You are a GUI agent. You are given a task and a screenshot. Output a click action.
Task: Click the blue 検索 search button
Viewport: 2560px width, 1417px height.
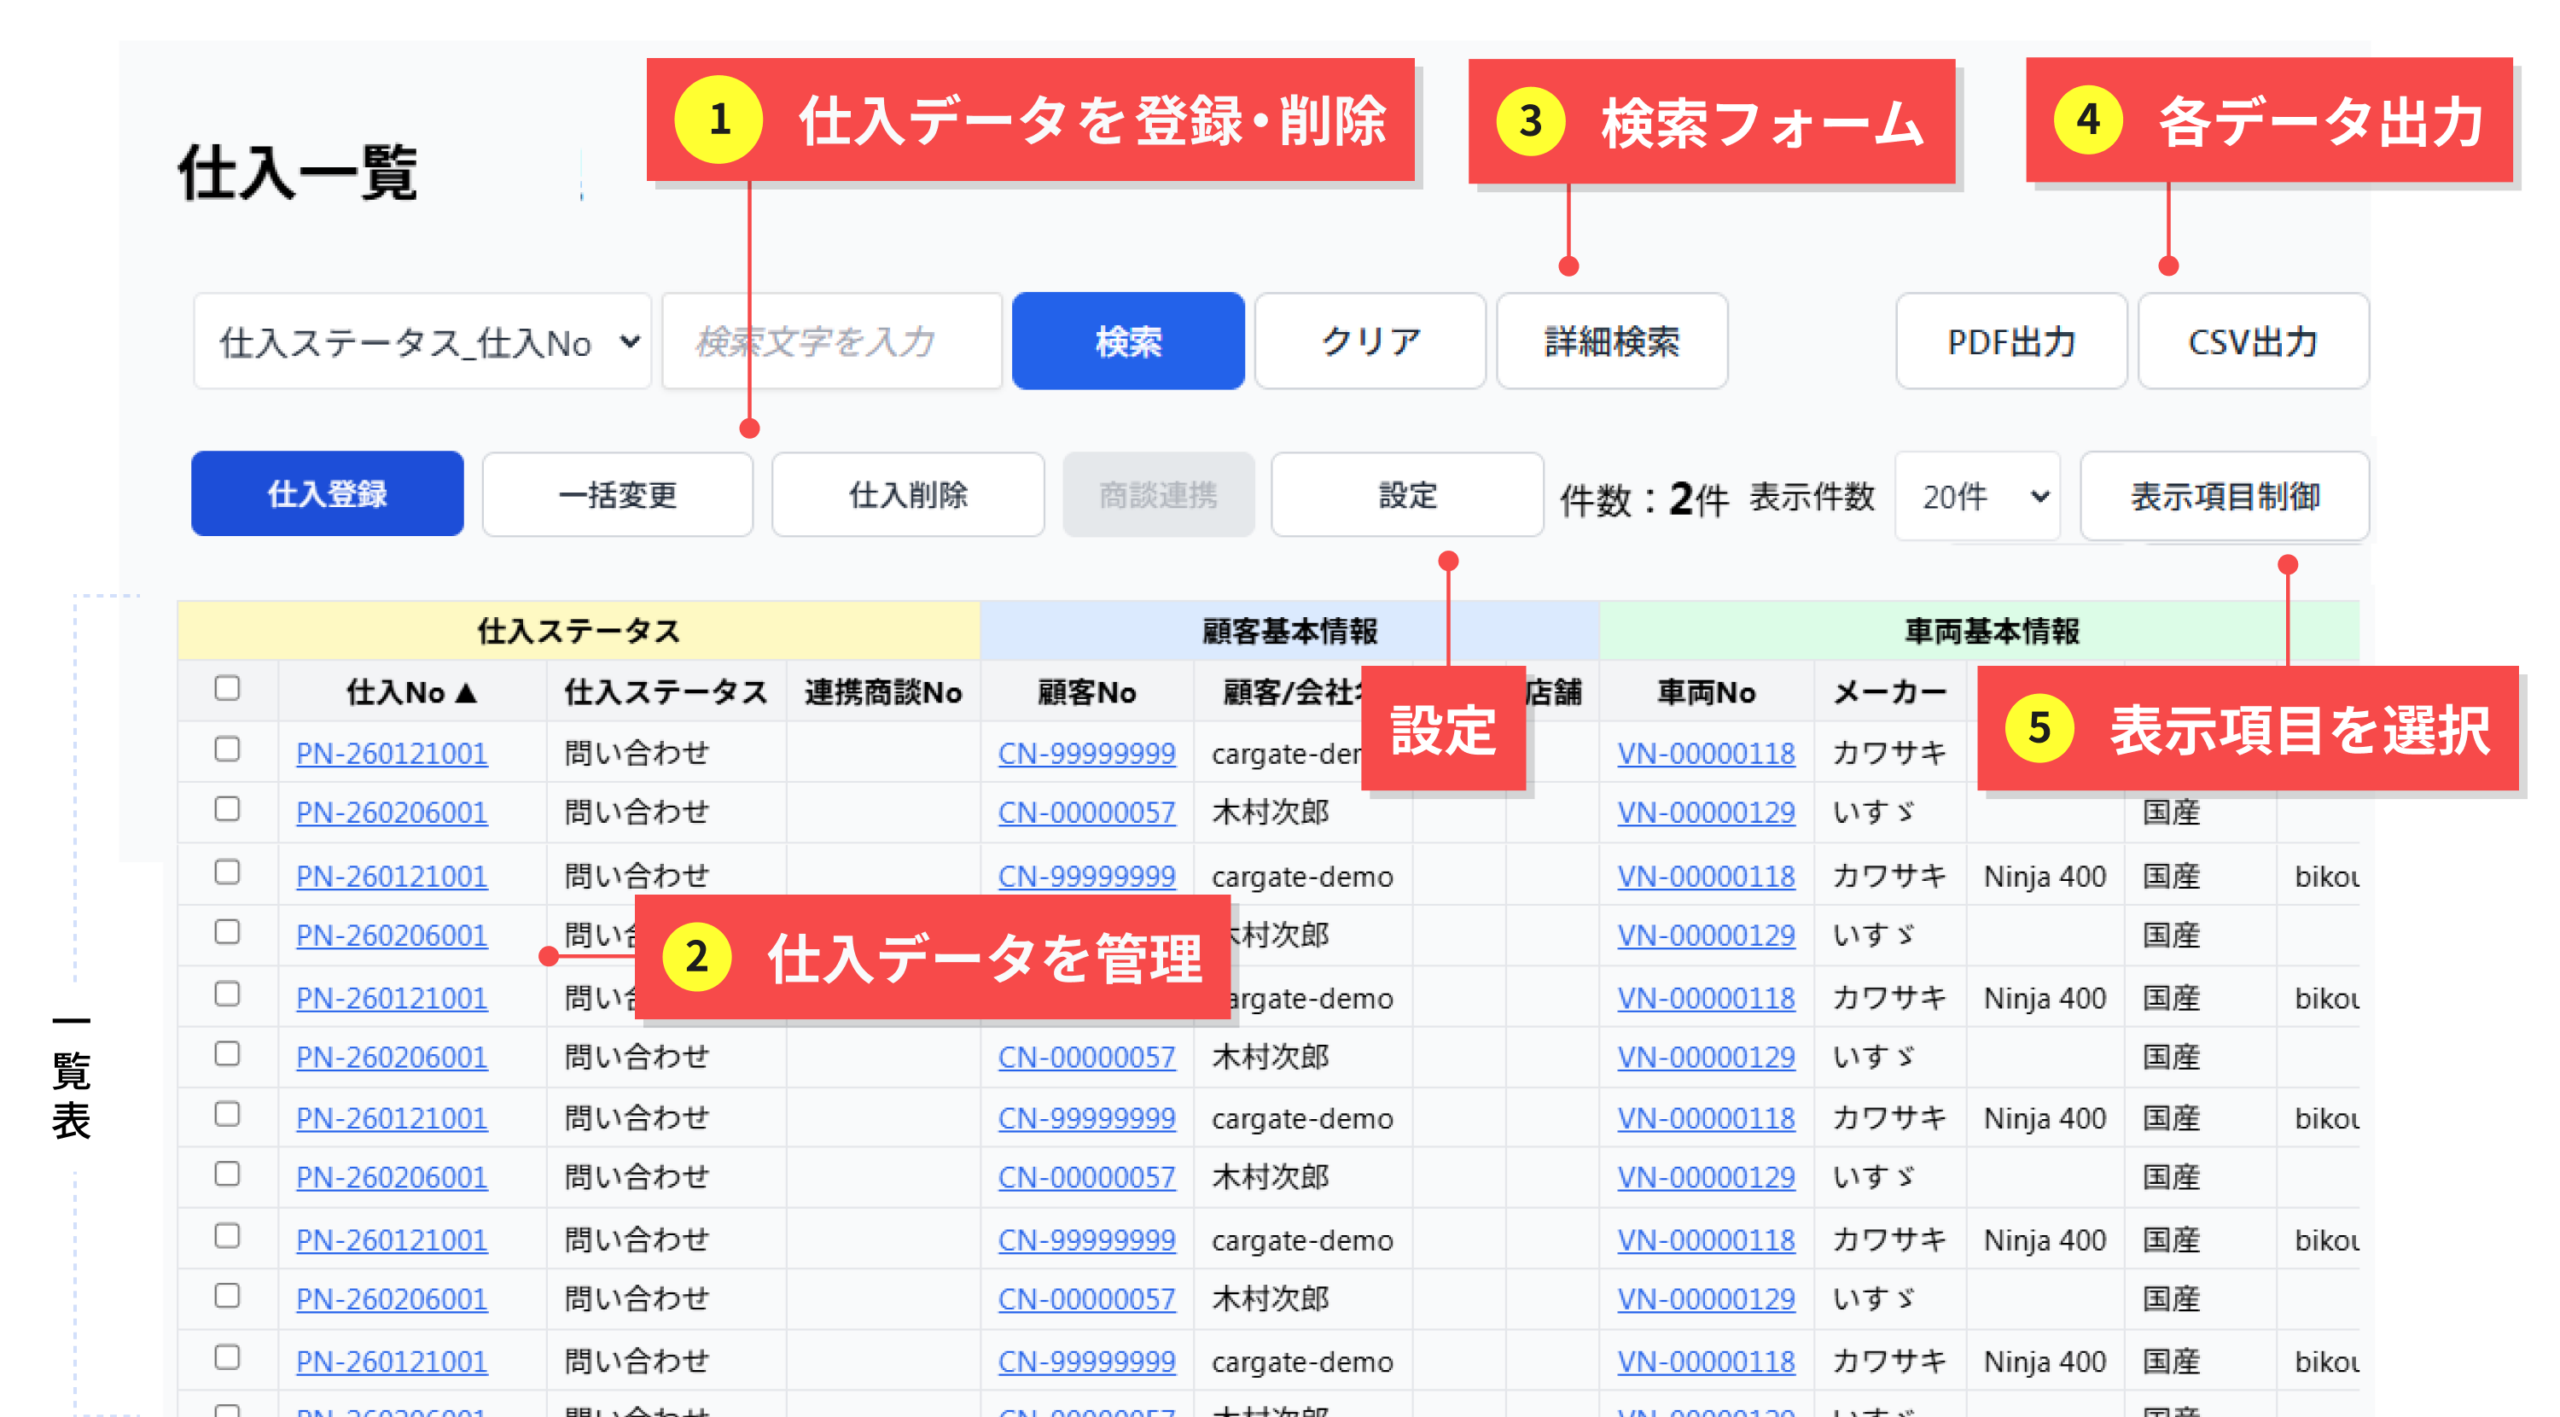click(1127, 341)
